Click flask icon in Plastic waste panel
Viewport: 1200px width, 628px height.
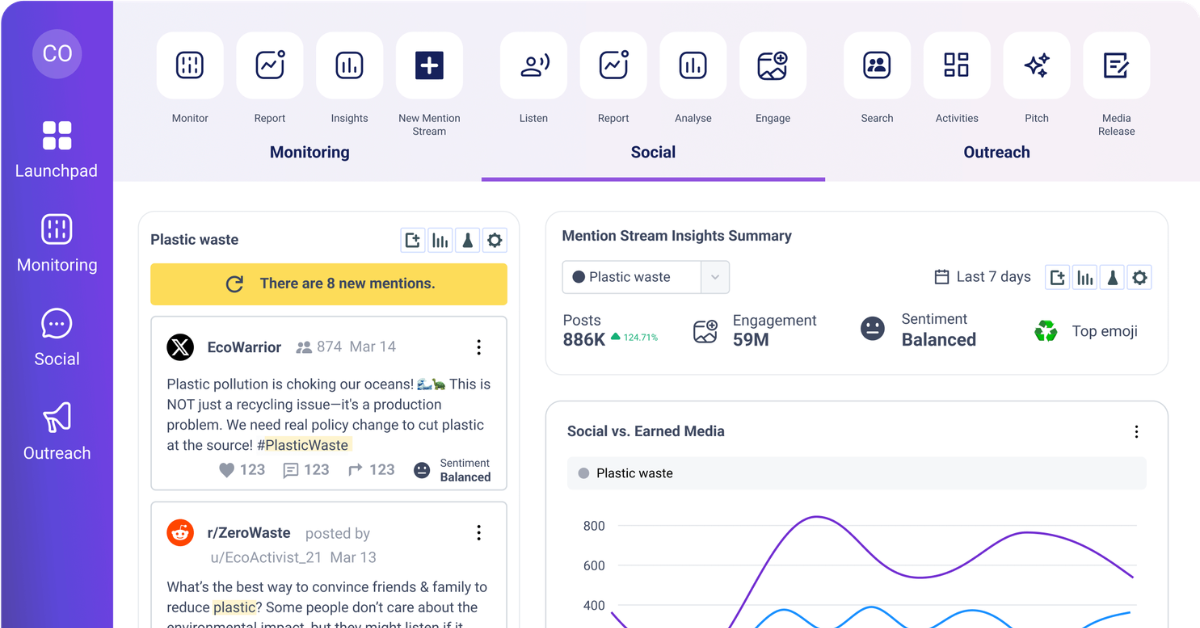point(467,240)
